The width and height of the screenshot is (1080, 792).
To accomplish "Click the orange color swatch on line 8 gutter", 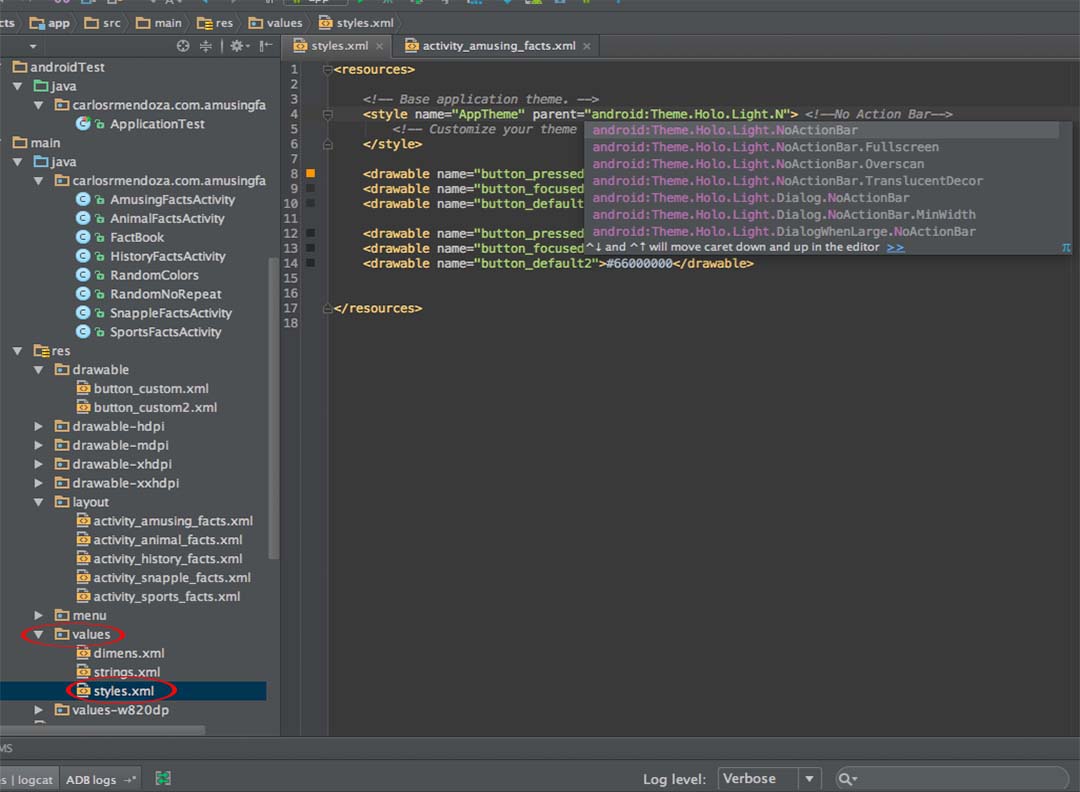I will click(x=310, y=174).
